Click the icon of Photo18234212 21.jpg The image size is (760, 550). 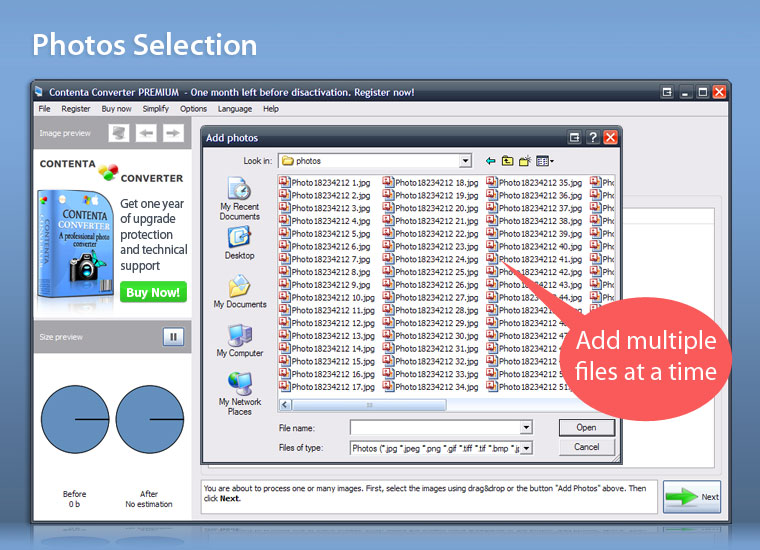coord(388,220)
